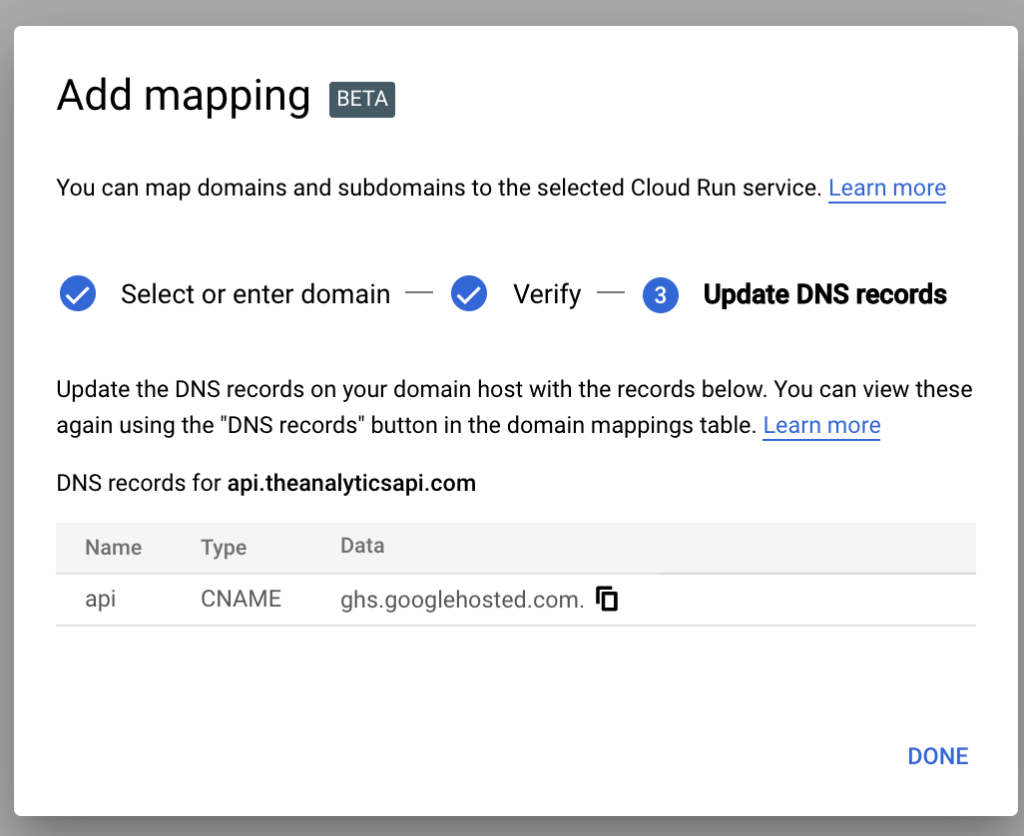Viewport: 1024px width, 836px height.
Task: Click the ghs.googlehosted.com. data text
Action: [461, 600]
